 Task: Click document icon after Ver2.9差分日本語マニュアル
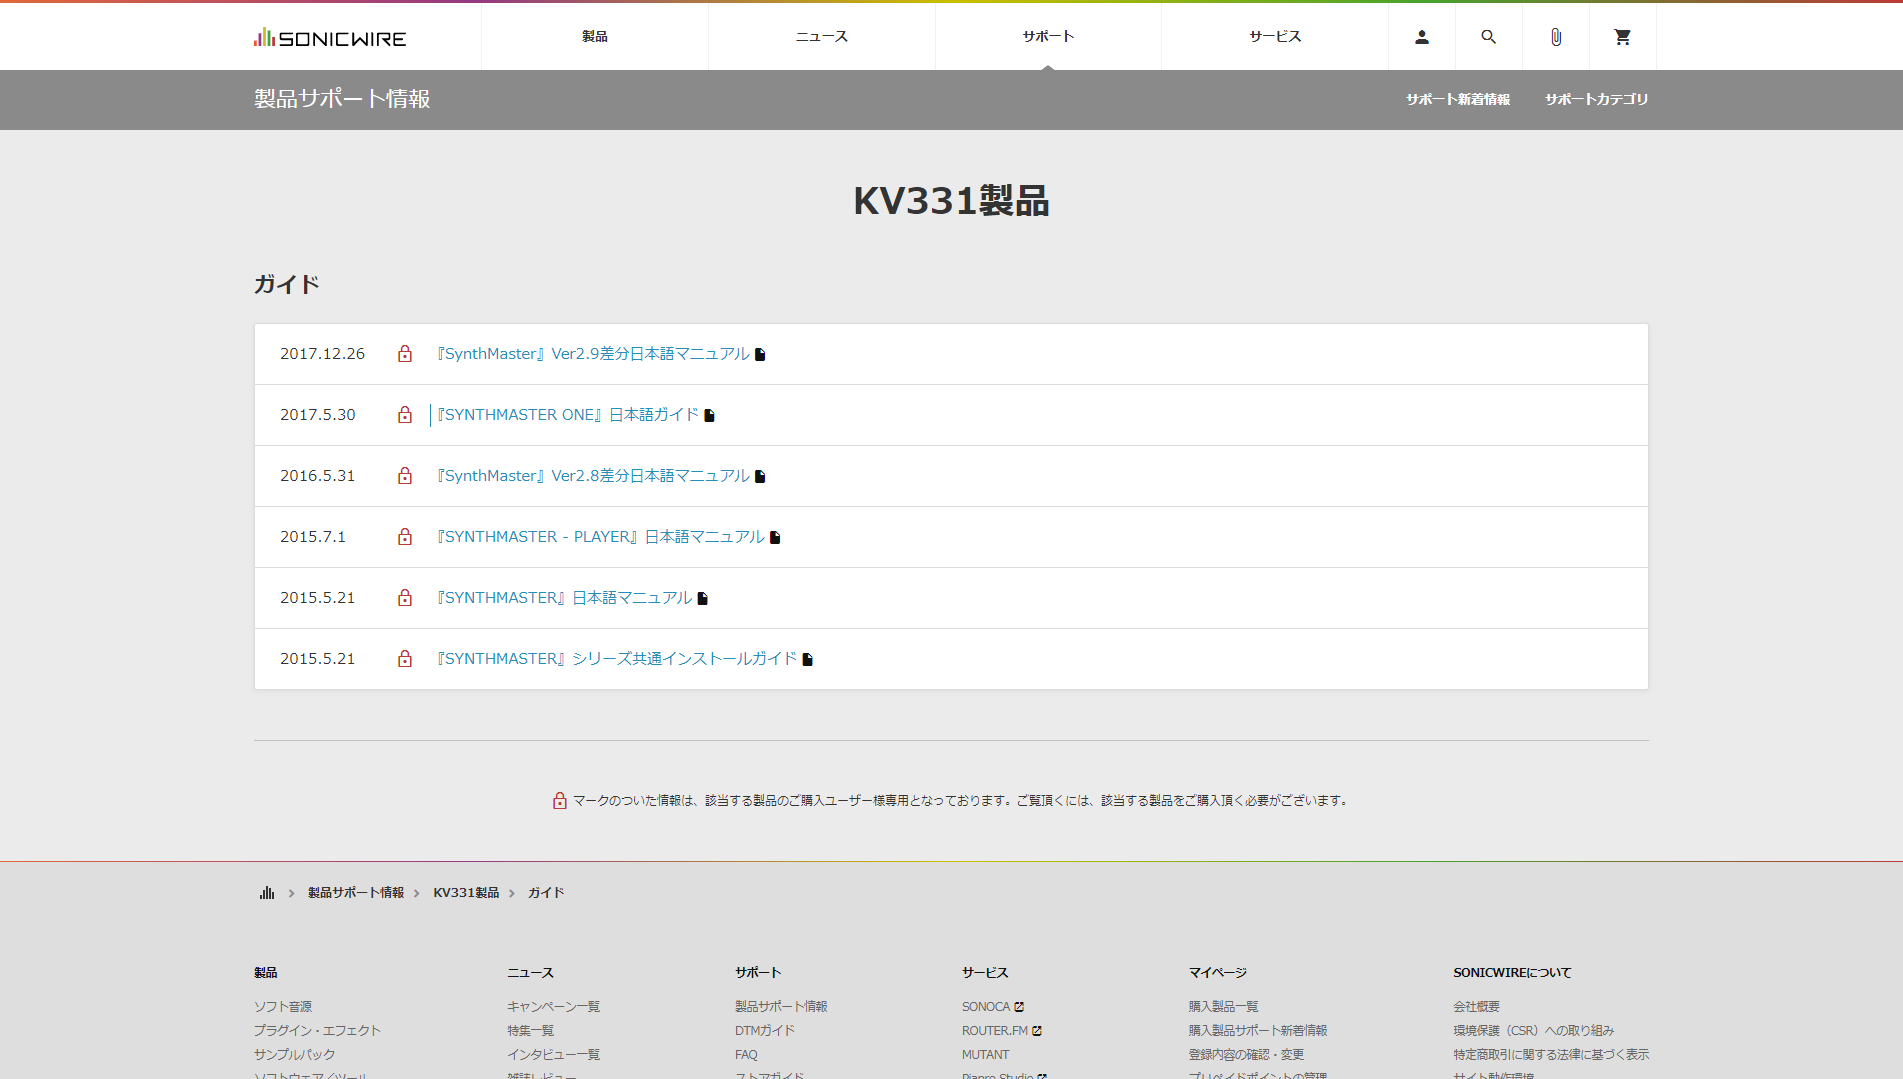(760, 354)
